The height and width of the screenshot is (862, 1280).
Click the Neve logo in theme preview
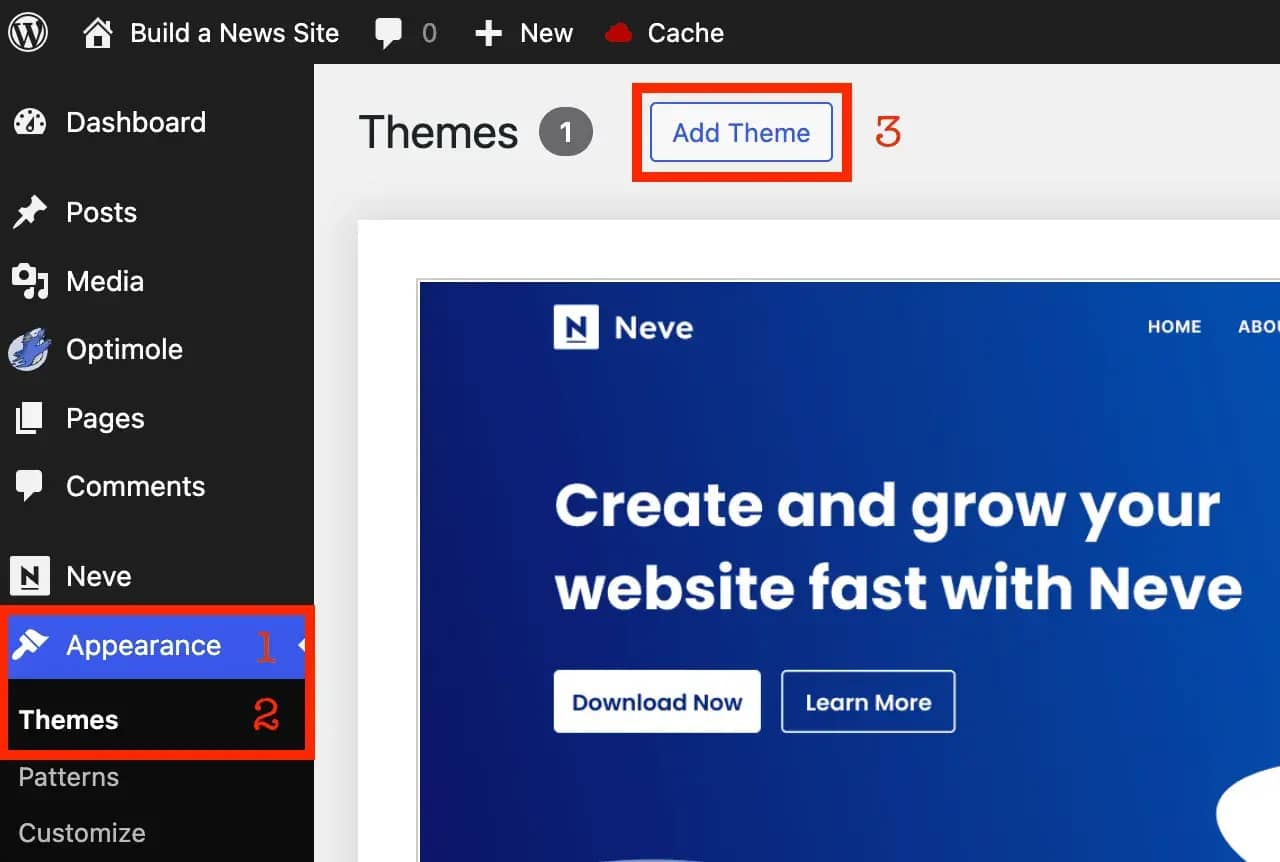[576, 327]
